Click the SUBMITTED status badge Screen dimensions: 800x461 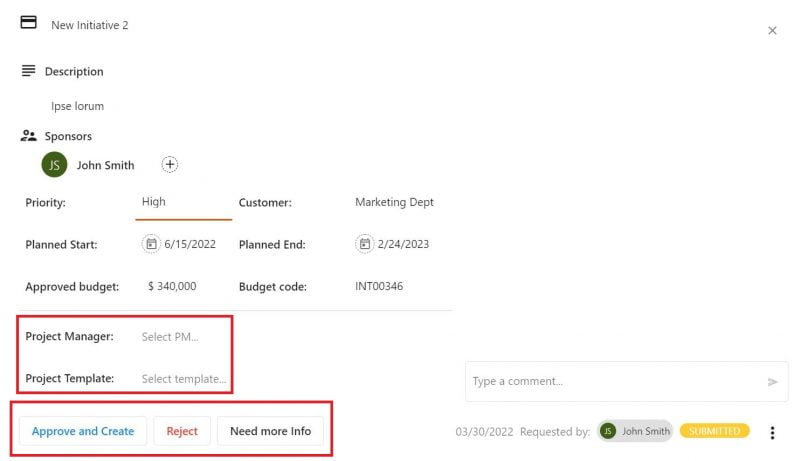tap(714, 431)
